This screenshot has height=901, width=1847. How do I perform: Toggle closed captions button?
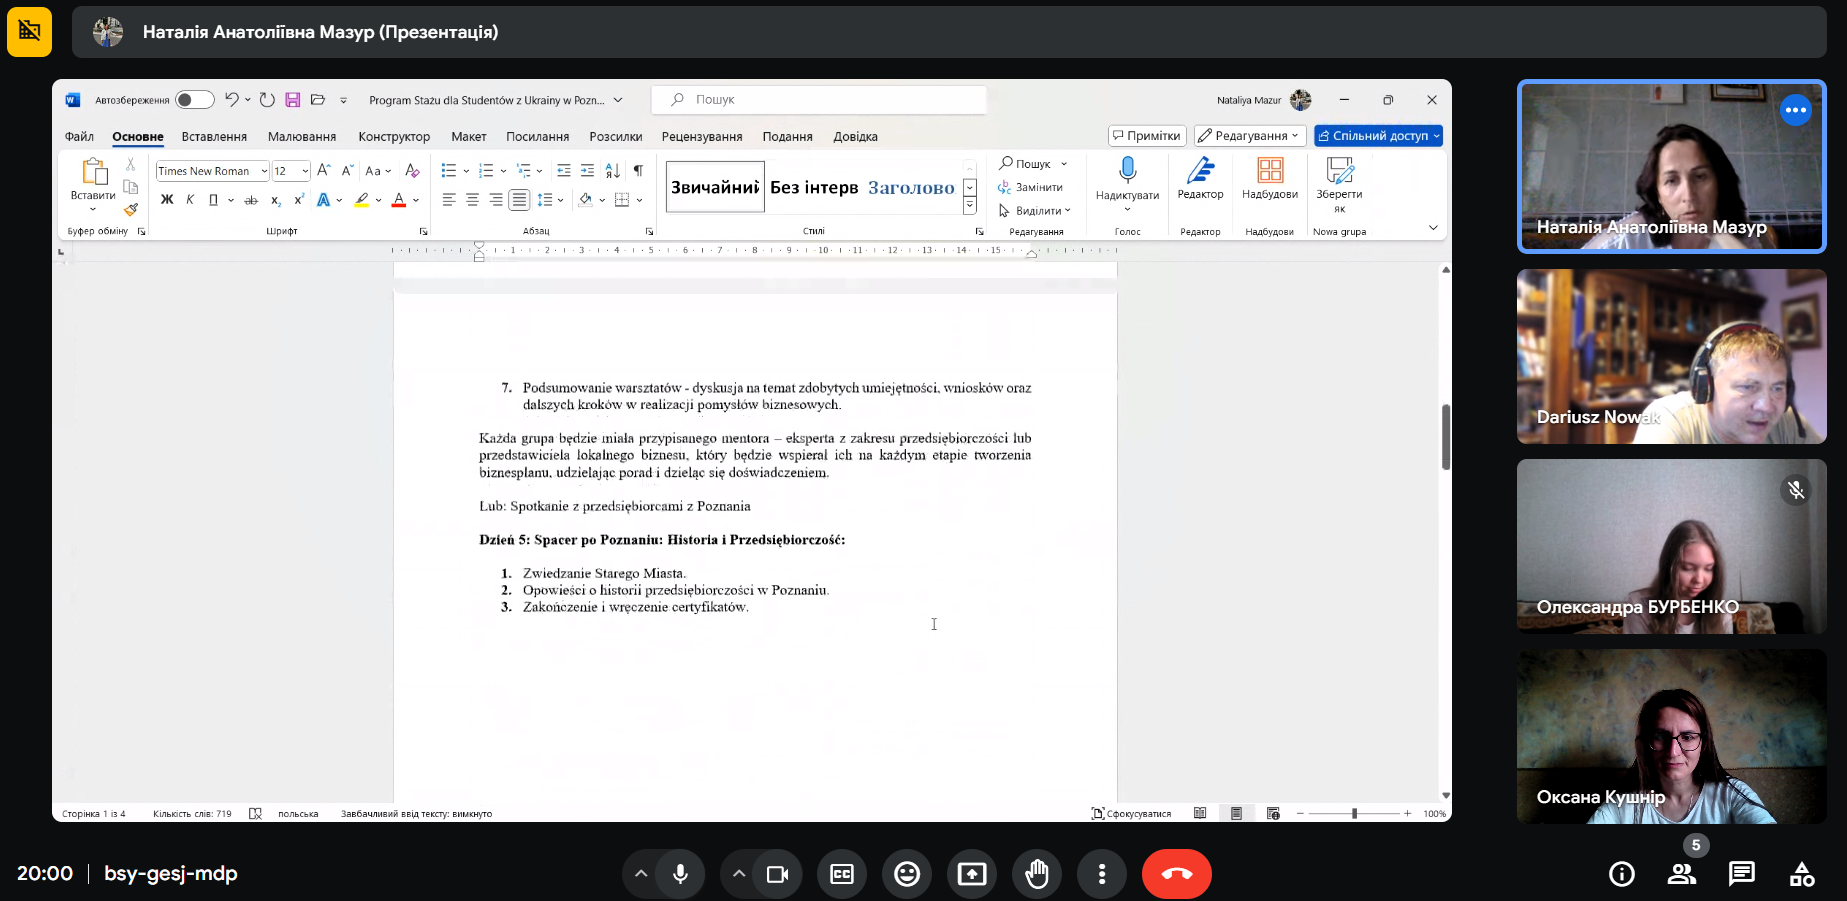click(x=842, y=874)
